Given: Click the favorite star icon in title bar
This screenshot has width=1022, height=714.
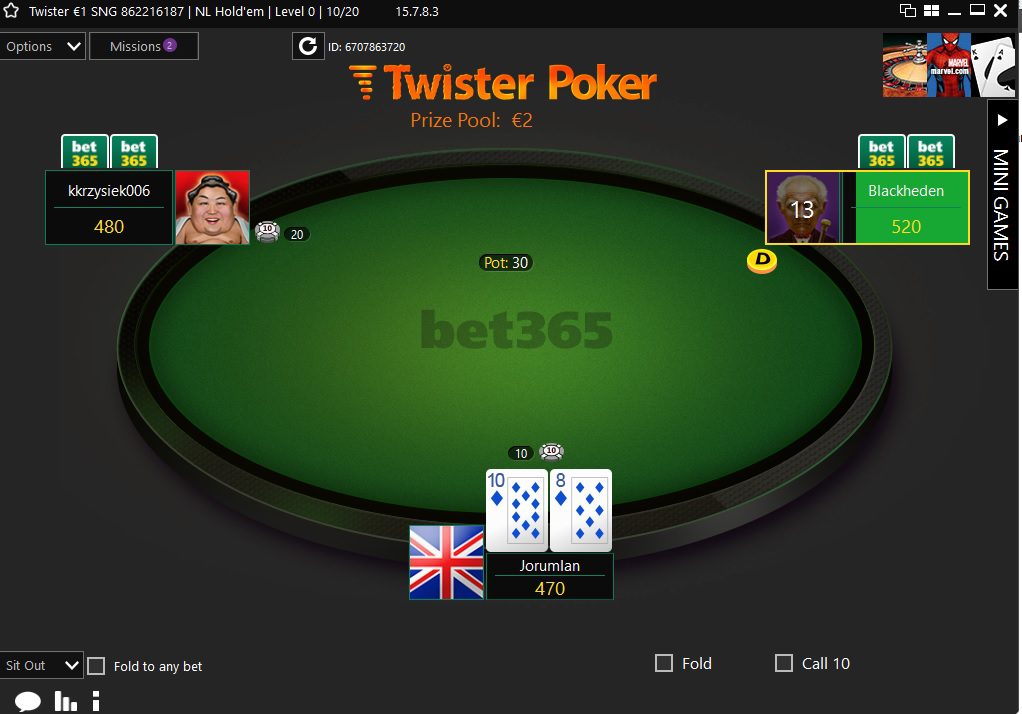Looking at the screenshot, I should pos(11,11).
